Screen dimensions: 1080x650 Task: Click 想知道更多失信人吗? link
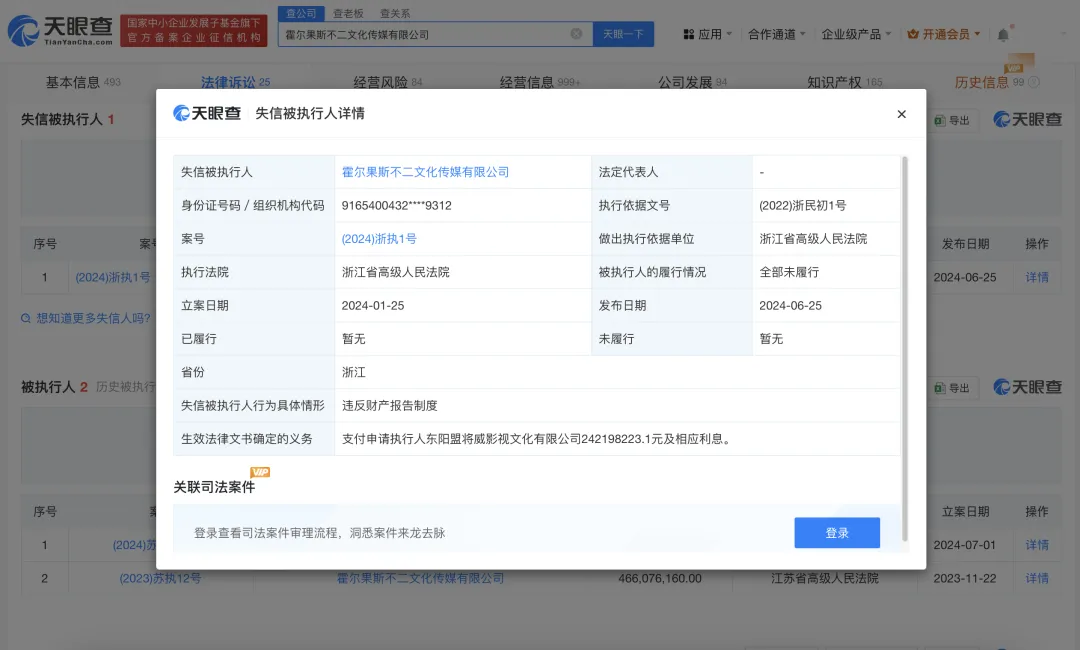(86, 318)
